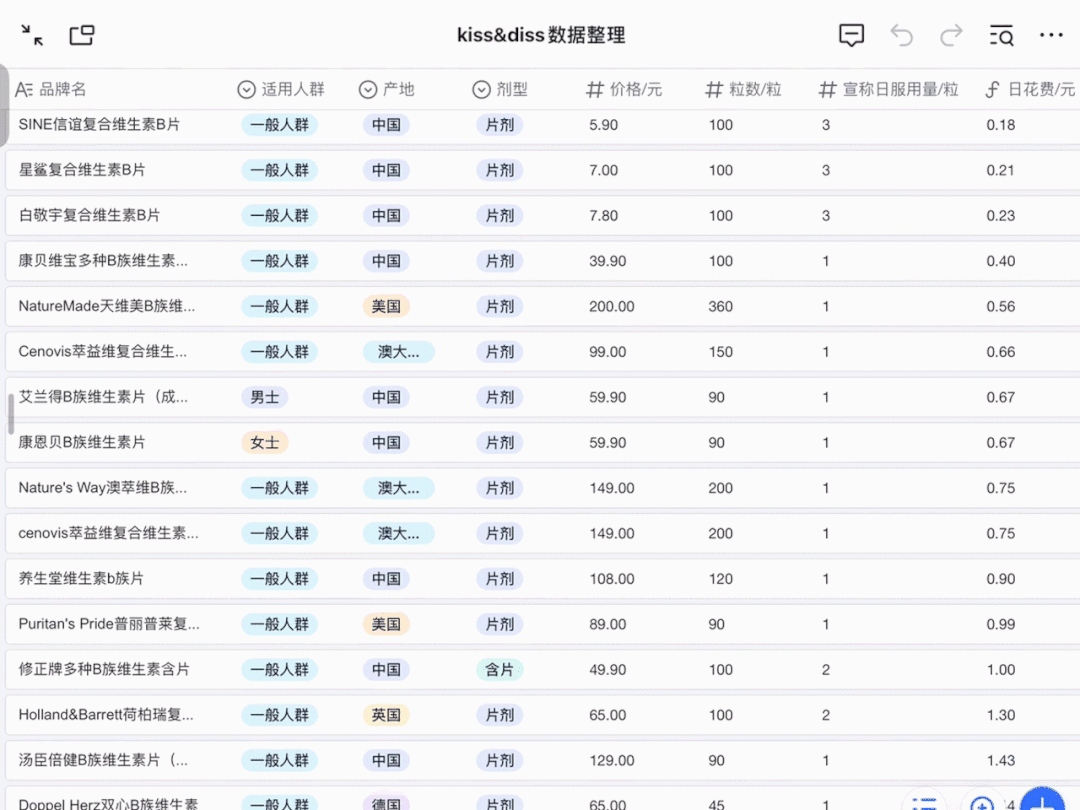
Task: Open the 产地 column header dropdown
Action: pyautogui.click(x=386, y=90)
